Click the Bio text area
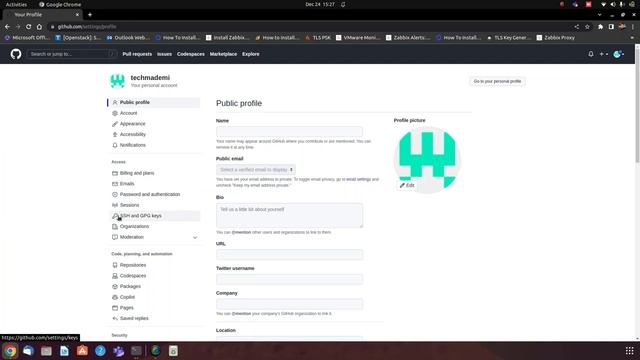 pyautogui.click(x=289, y=215)
